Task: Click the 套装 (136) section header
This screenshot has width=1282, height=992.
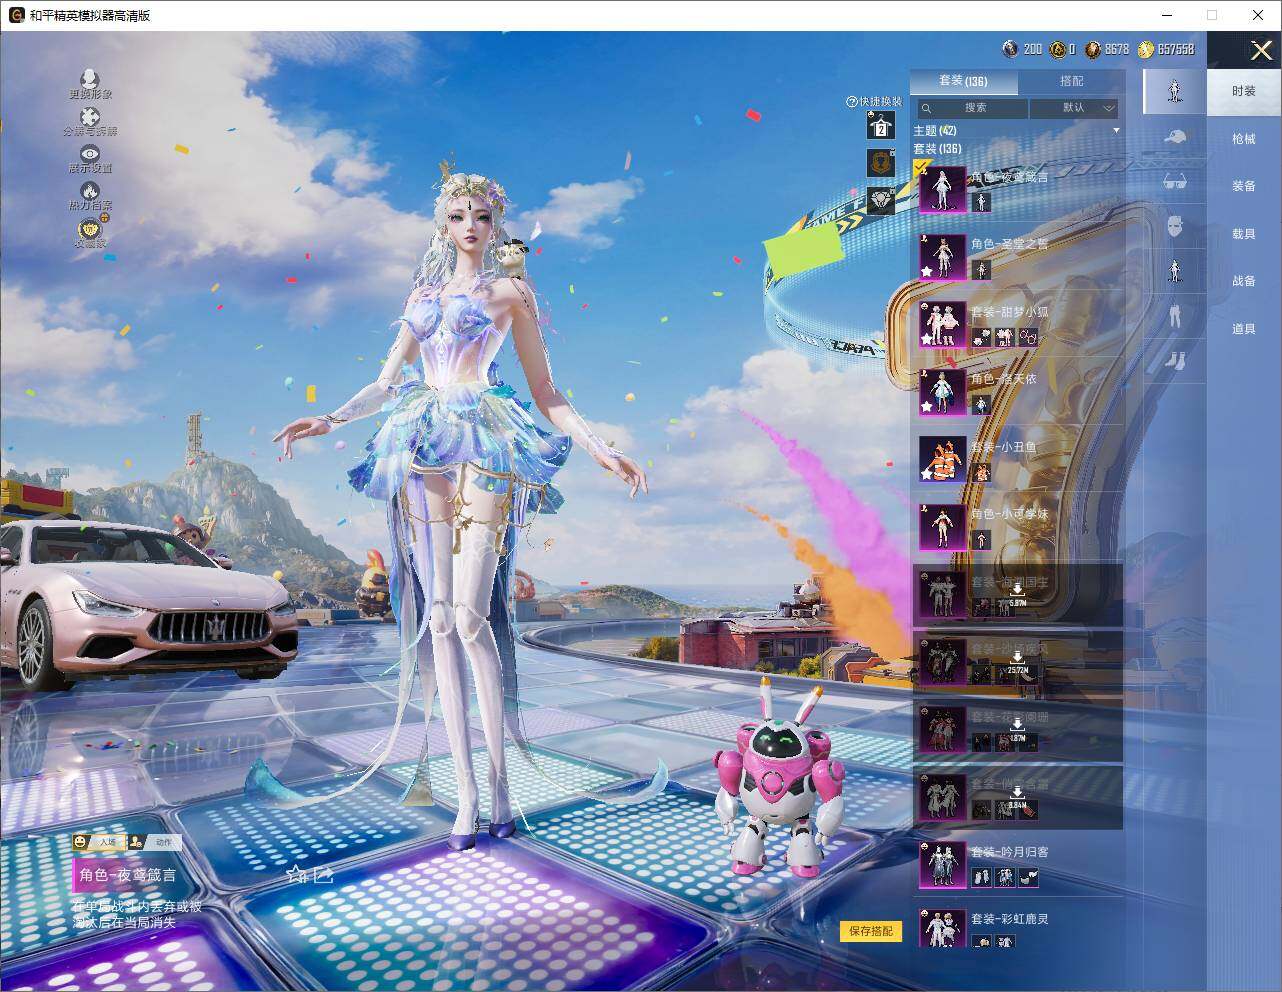Action: (x=937, y=149)
